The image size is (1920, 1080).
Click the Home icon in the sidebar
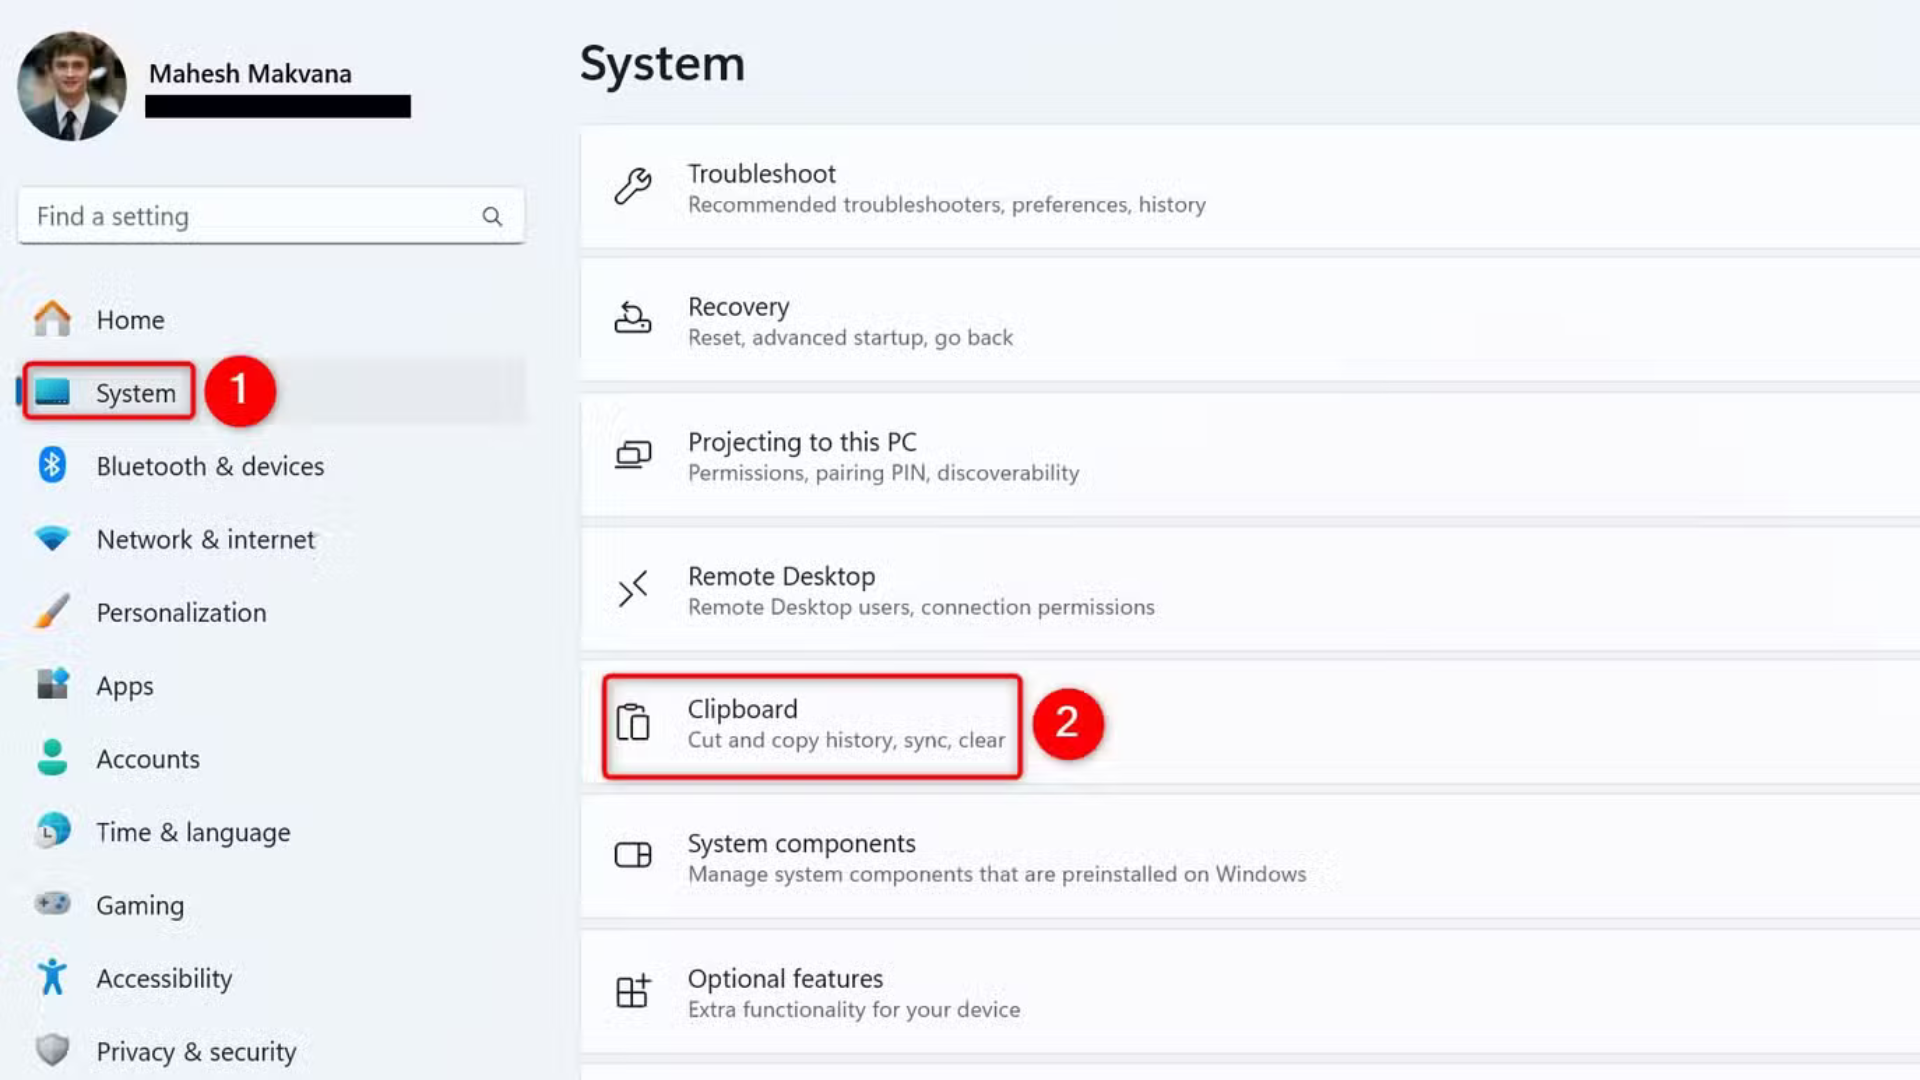click(x=51, y=319)
